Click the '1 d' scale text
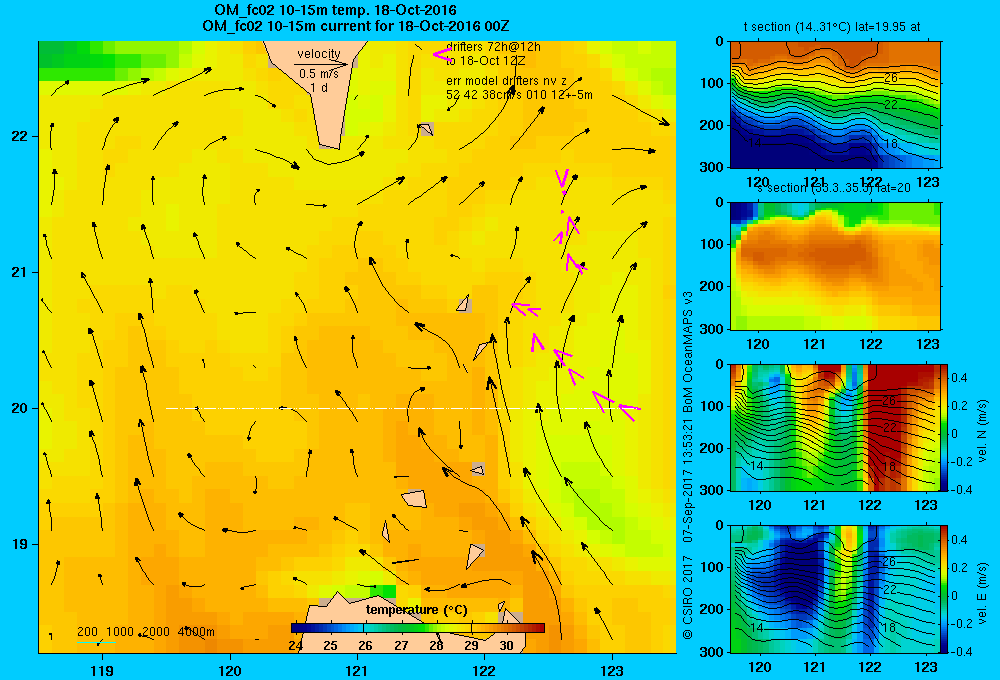Image resolution: width=1000 pixels, height=680 pixels. click(x=319, y=87)
